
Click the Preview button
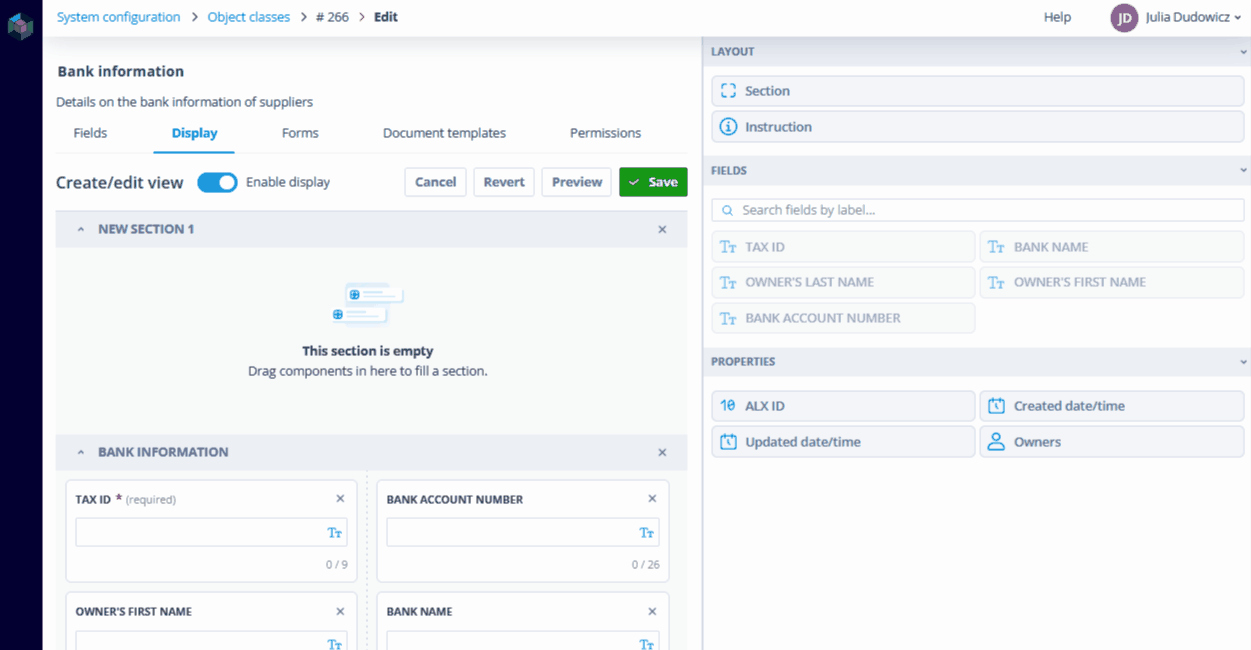click(x=577, y=182)
